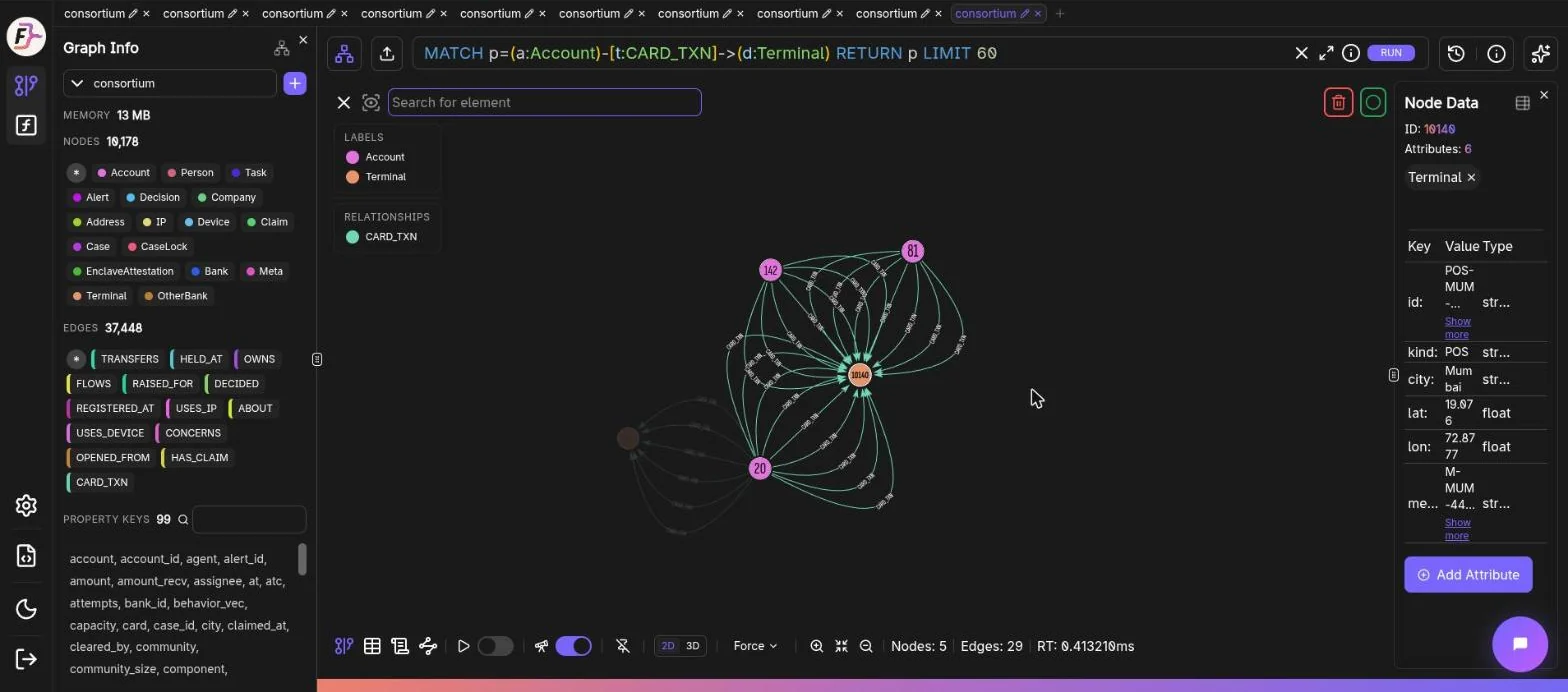This screenshot has width=1568, height=692.
Task: Click the unpin nodes icon
Action: [623, 646]
